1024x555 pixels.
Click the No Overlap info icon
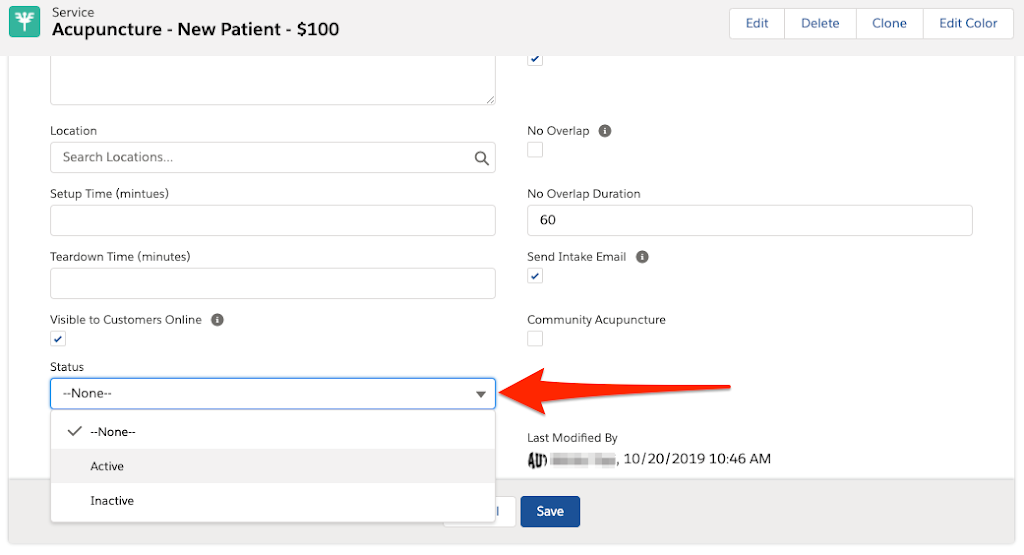[605, 131]
